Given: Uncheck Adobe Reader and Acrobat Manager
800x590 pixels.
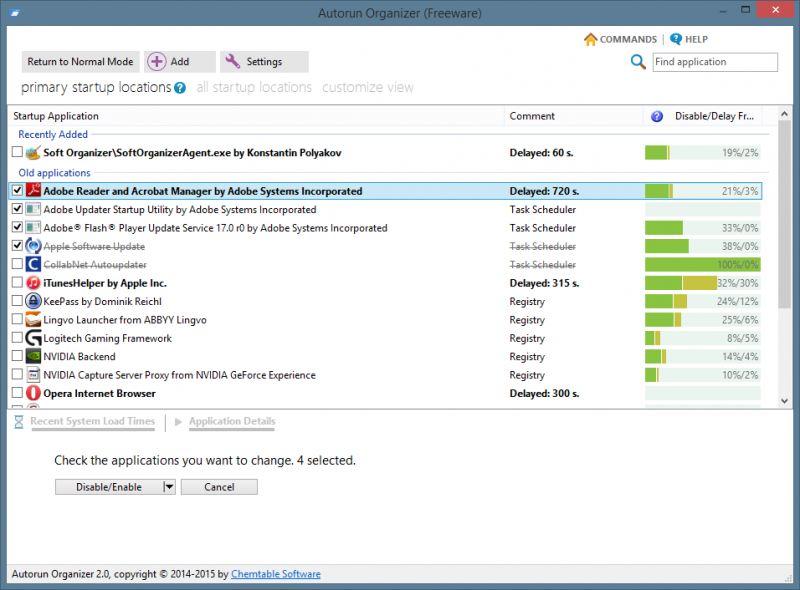Looking at the screenshot, I should pos(17,190).
